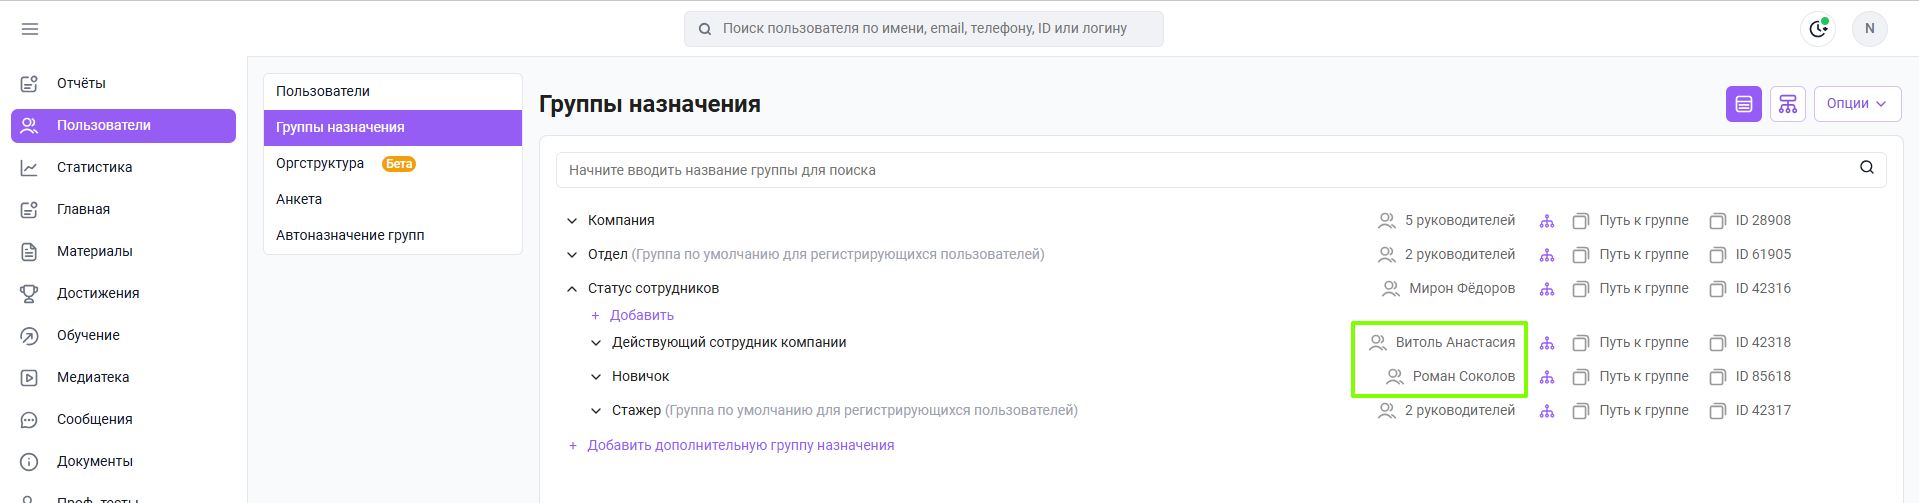Select Группы назначения submenu tab
This screenshot has height=503, width=1919.
click(393, 127)
